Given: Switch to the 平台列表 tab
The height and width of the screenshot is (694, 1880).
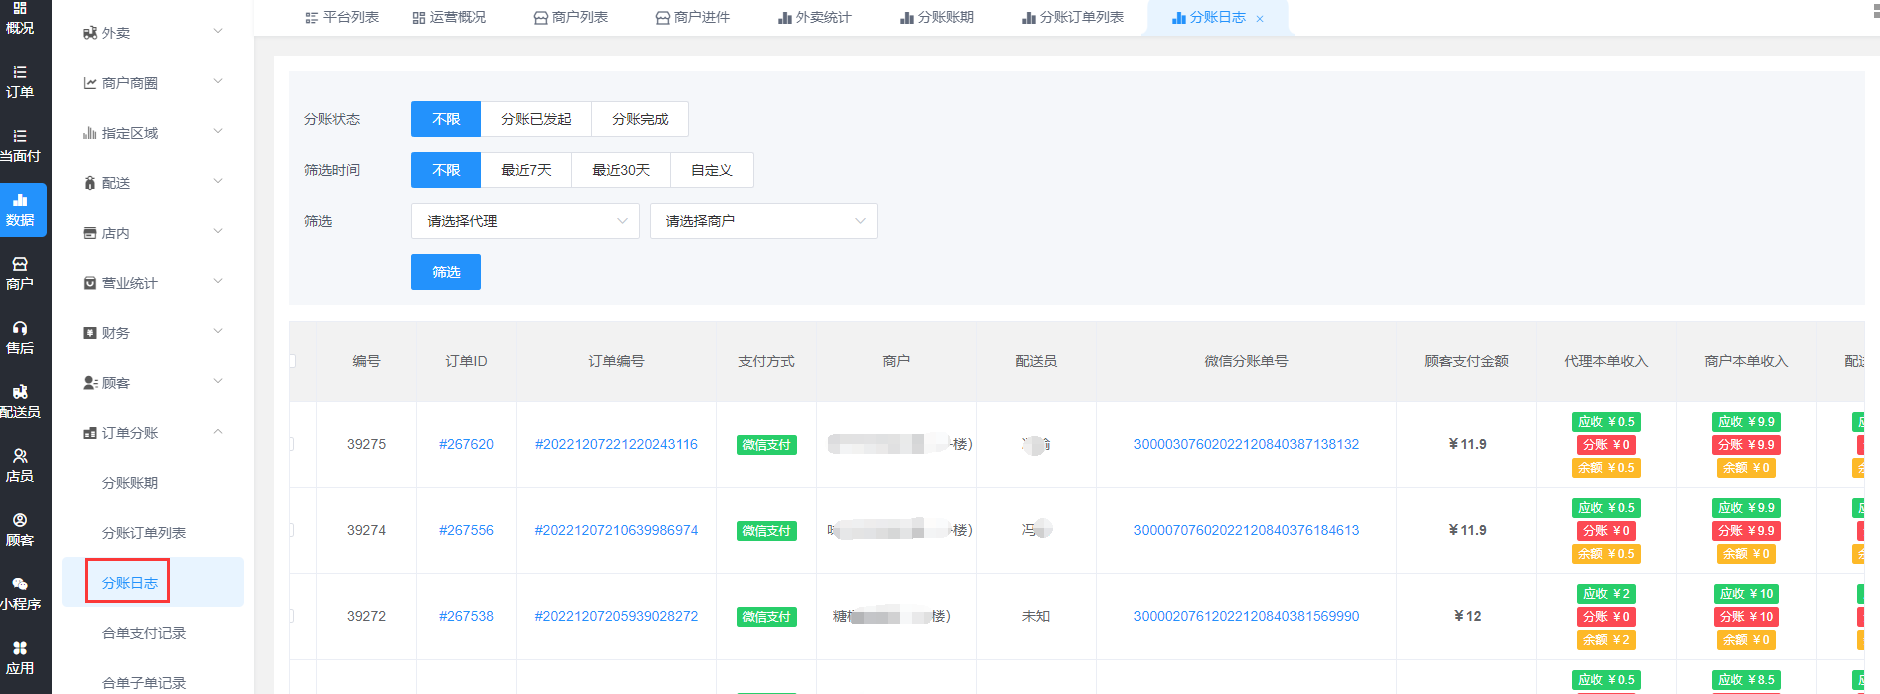Looking at the screenshot, I should pyautogui.click(x=342, y=17).
